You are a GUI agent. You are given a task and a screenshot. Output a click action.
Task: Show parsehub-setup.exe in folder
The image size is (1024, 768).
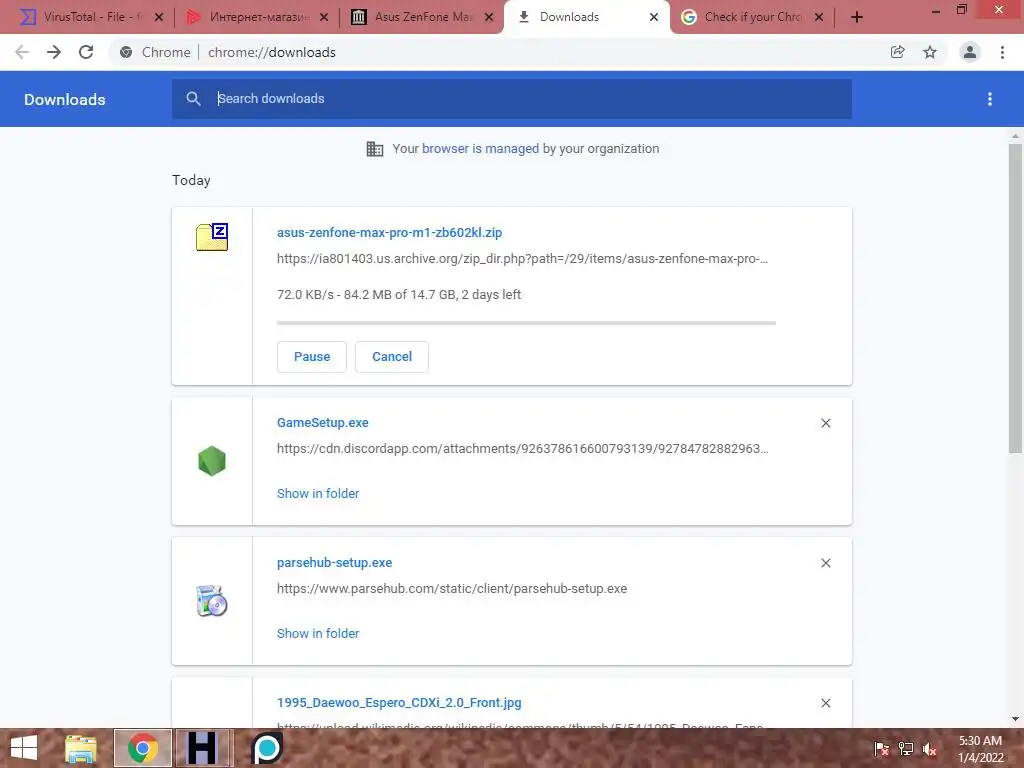[x=318, y=633]
